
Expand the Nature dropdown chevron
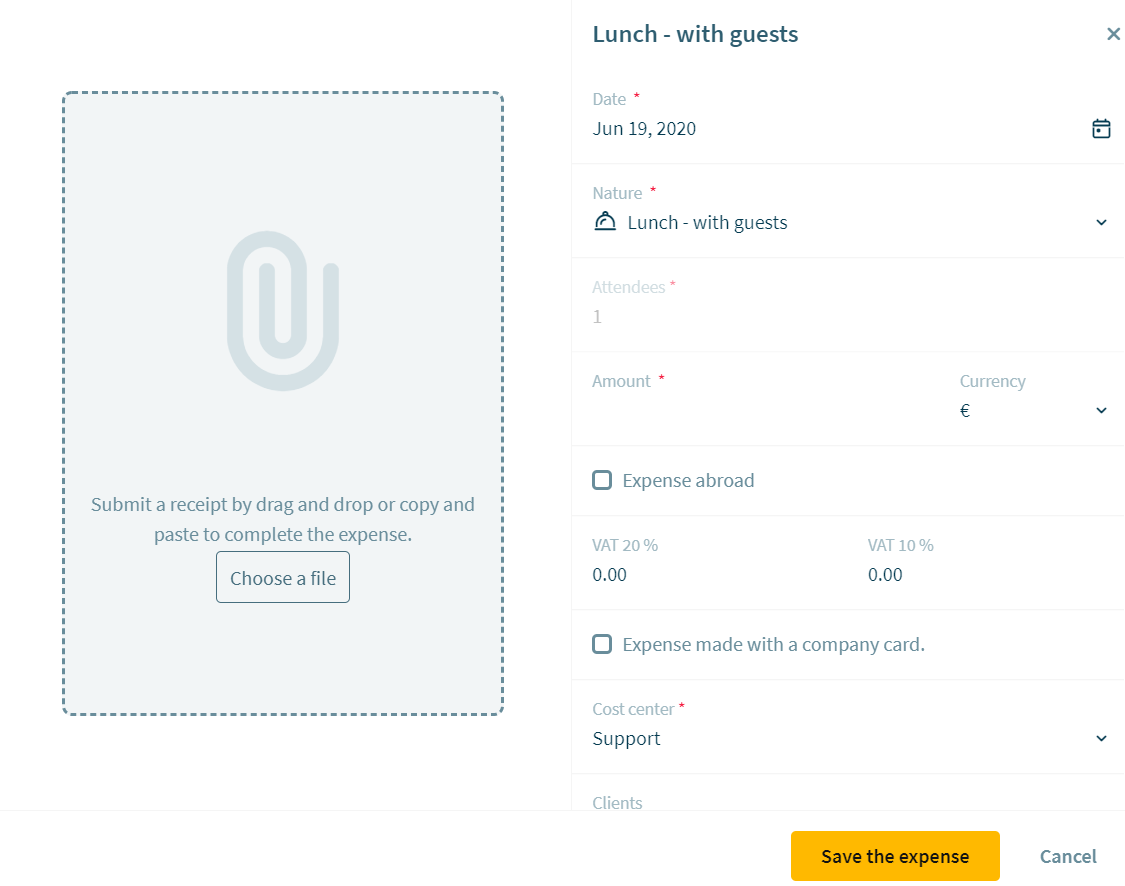[1101, 222]
